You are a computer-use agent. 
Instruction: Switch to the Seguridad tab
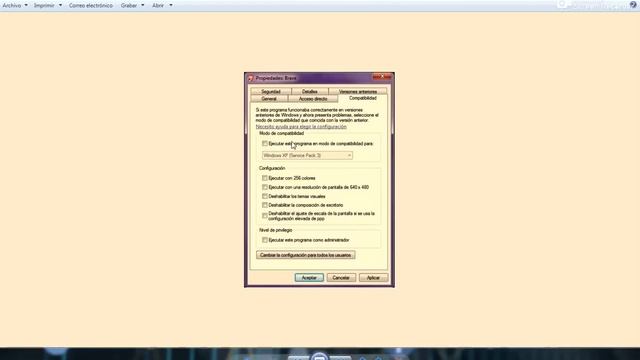tap(271, 91)
